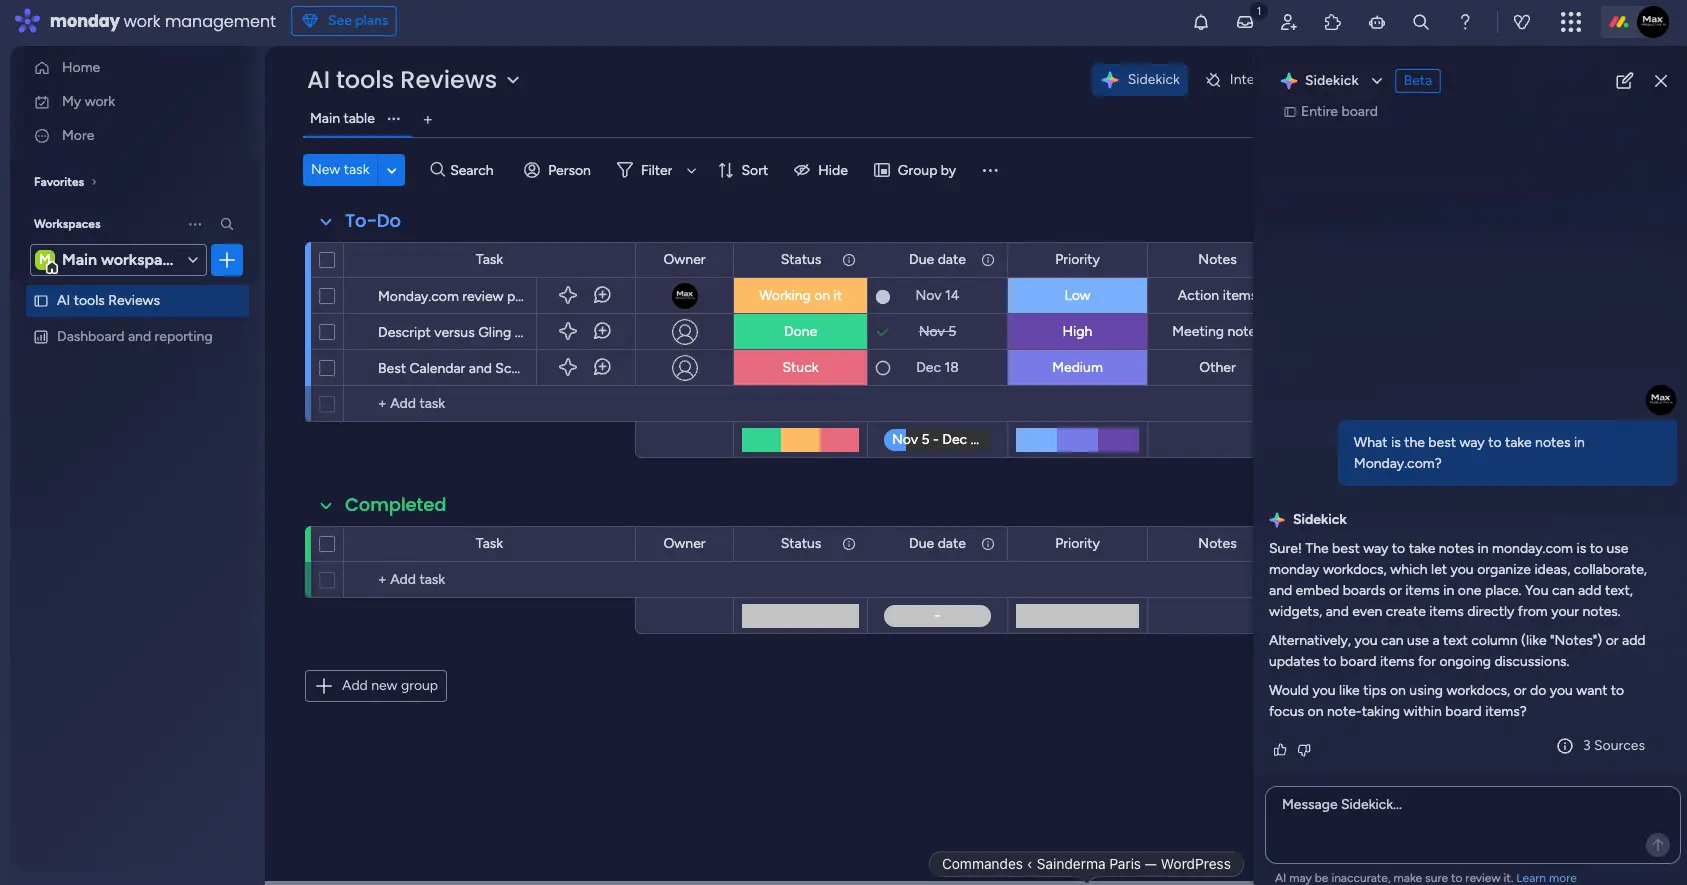Expand the Main workspace selector
Viewport: 1687px width, 885px height.
192,260
